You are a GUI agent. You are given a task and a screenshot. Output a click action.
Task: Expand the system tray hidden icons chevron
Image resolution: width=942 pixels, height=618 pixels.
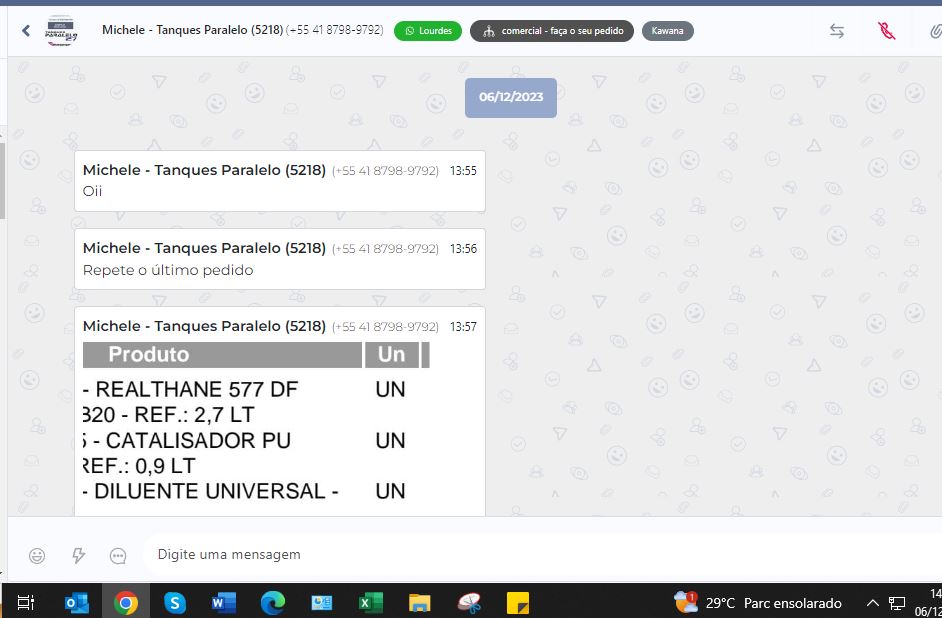coord(872,603)
